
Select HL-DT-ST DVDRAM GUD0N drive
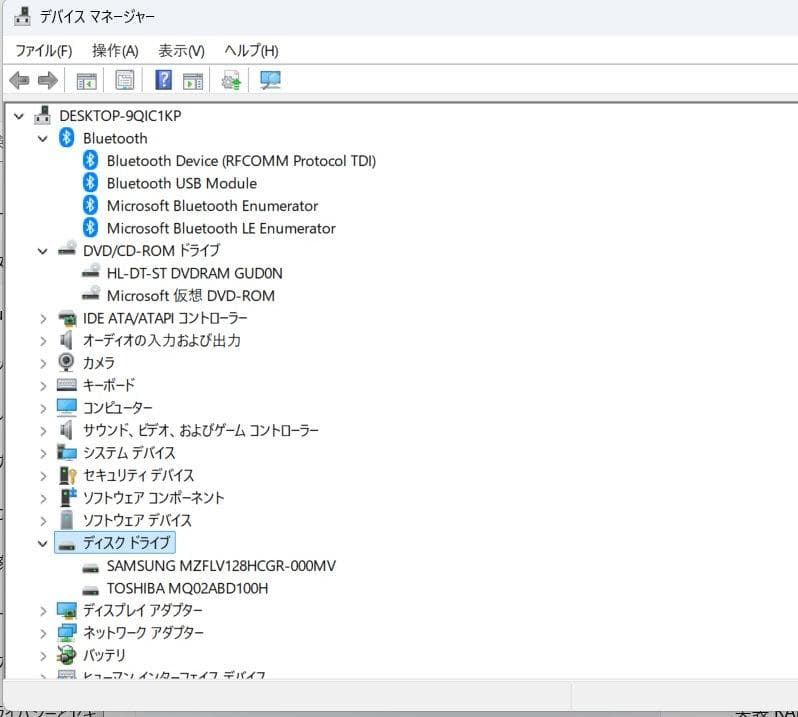point(194,273)
